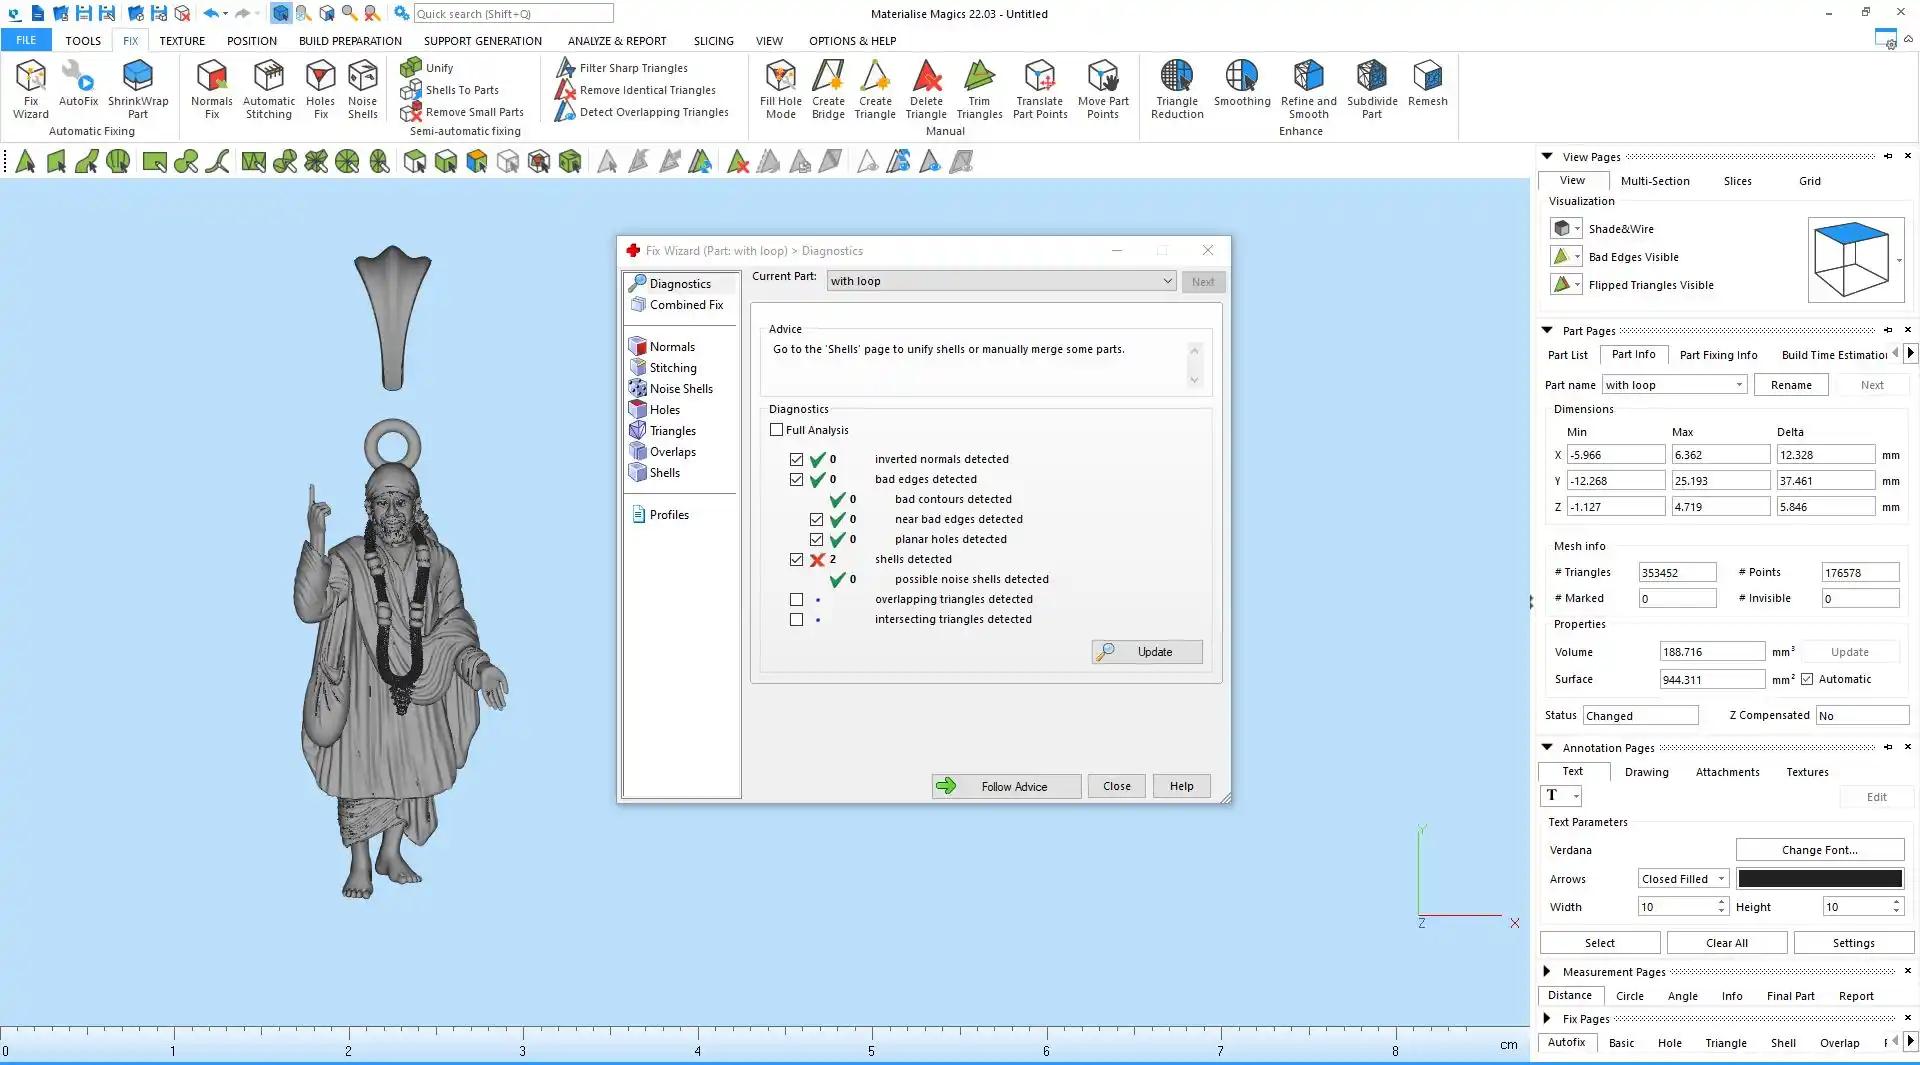Image resolution: width=1920 pixels, height=1065 pixels.
Task: Uncheck the Automatic surface checkbox
Action: 1807,679
